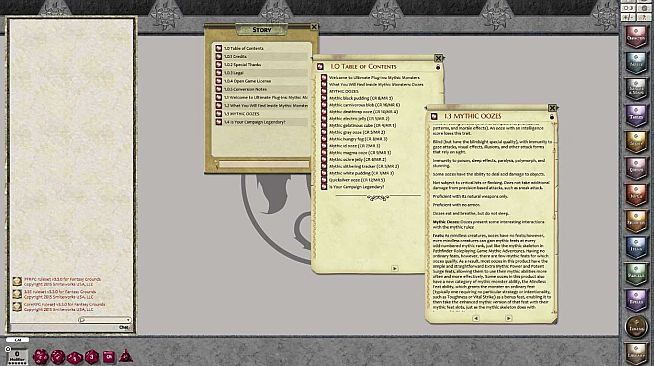654x366 pixels.
Task: Select Mythic slithering tracker contents entry
Action: point(364,166)
